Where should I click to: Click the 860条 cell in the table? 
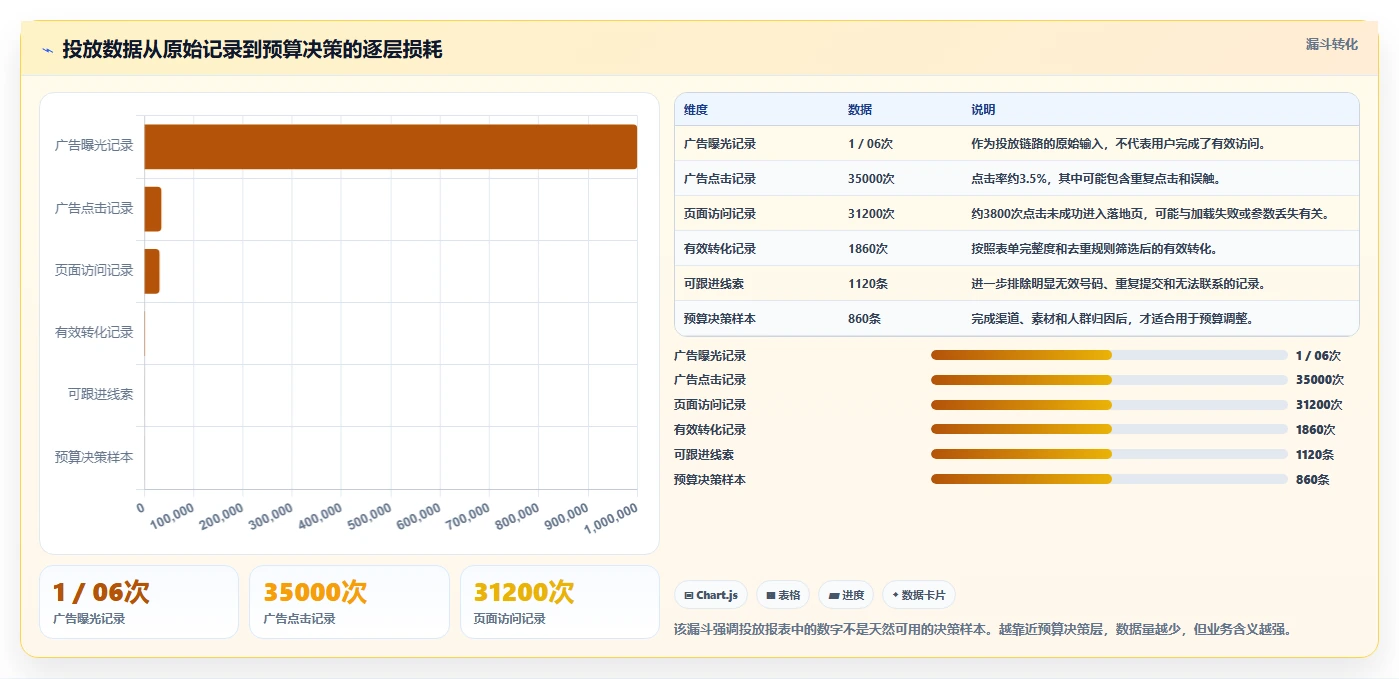864,319
